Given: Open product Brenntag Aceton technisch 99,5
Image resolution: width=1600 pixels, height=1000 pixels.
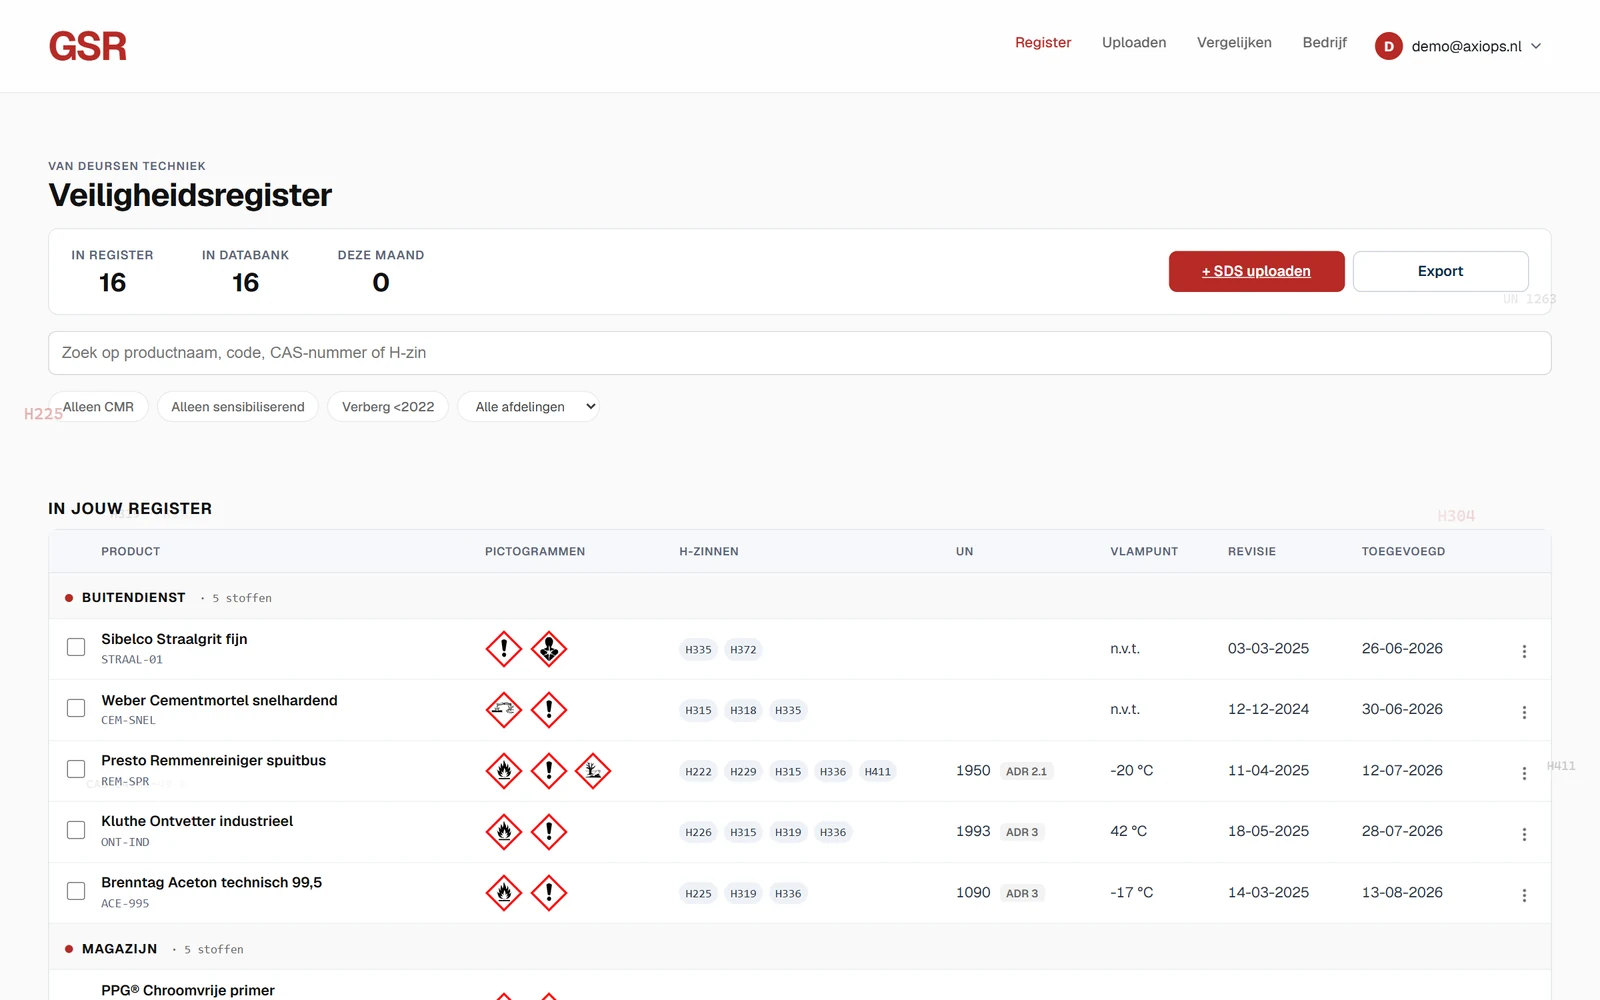Looking at the screenshot, I should tap(211, 882).
